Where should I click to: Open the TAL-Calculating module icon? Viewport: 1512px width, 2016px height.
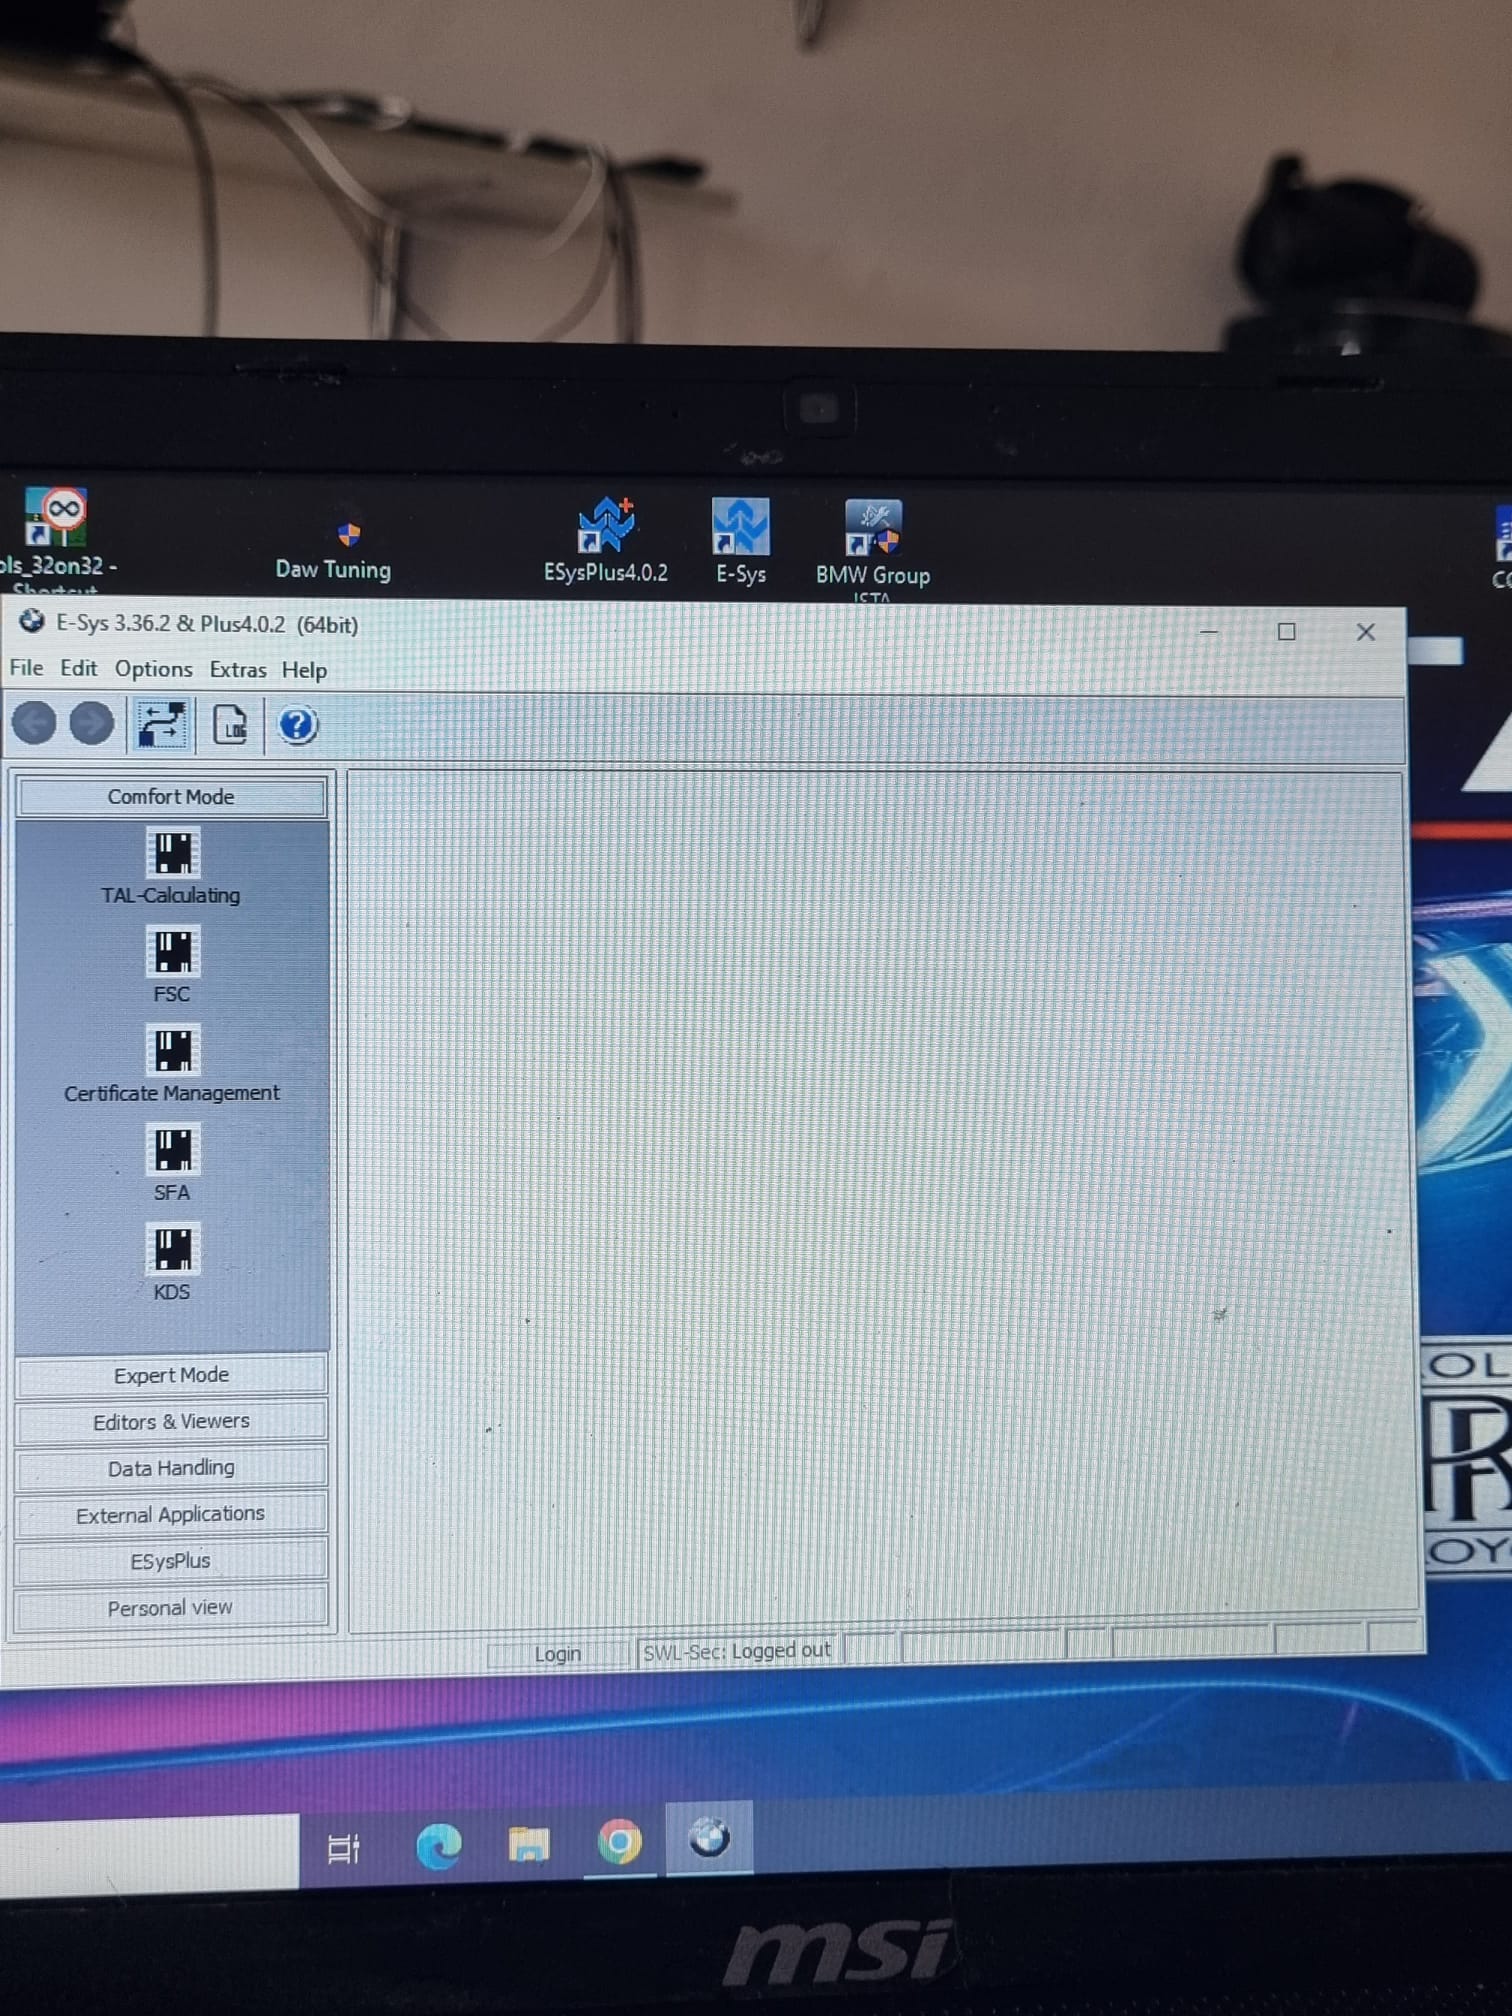pyautogui.click(x=172, y=853)
